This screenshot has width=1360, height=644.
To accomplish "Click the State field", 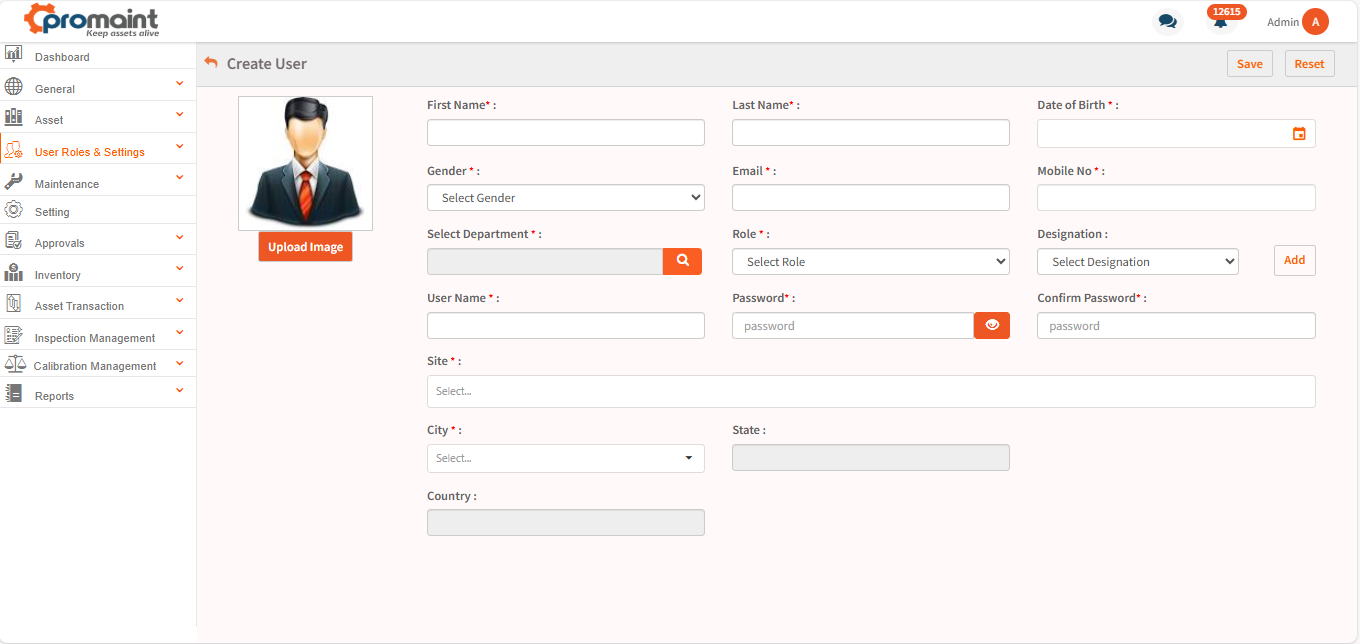I will [871, 457].
